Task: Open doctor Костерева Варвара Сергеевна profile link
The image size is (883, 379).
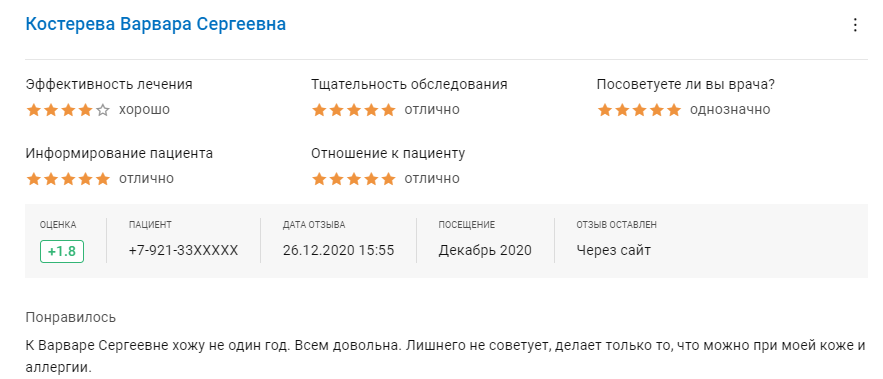Action: (156, 24)
